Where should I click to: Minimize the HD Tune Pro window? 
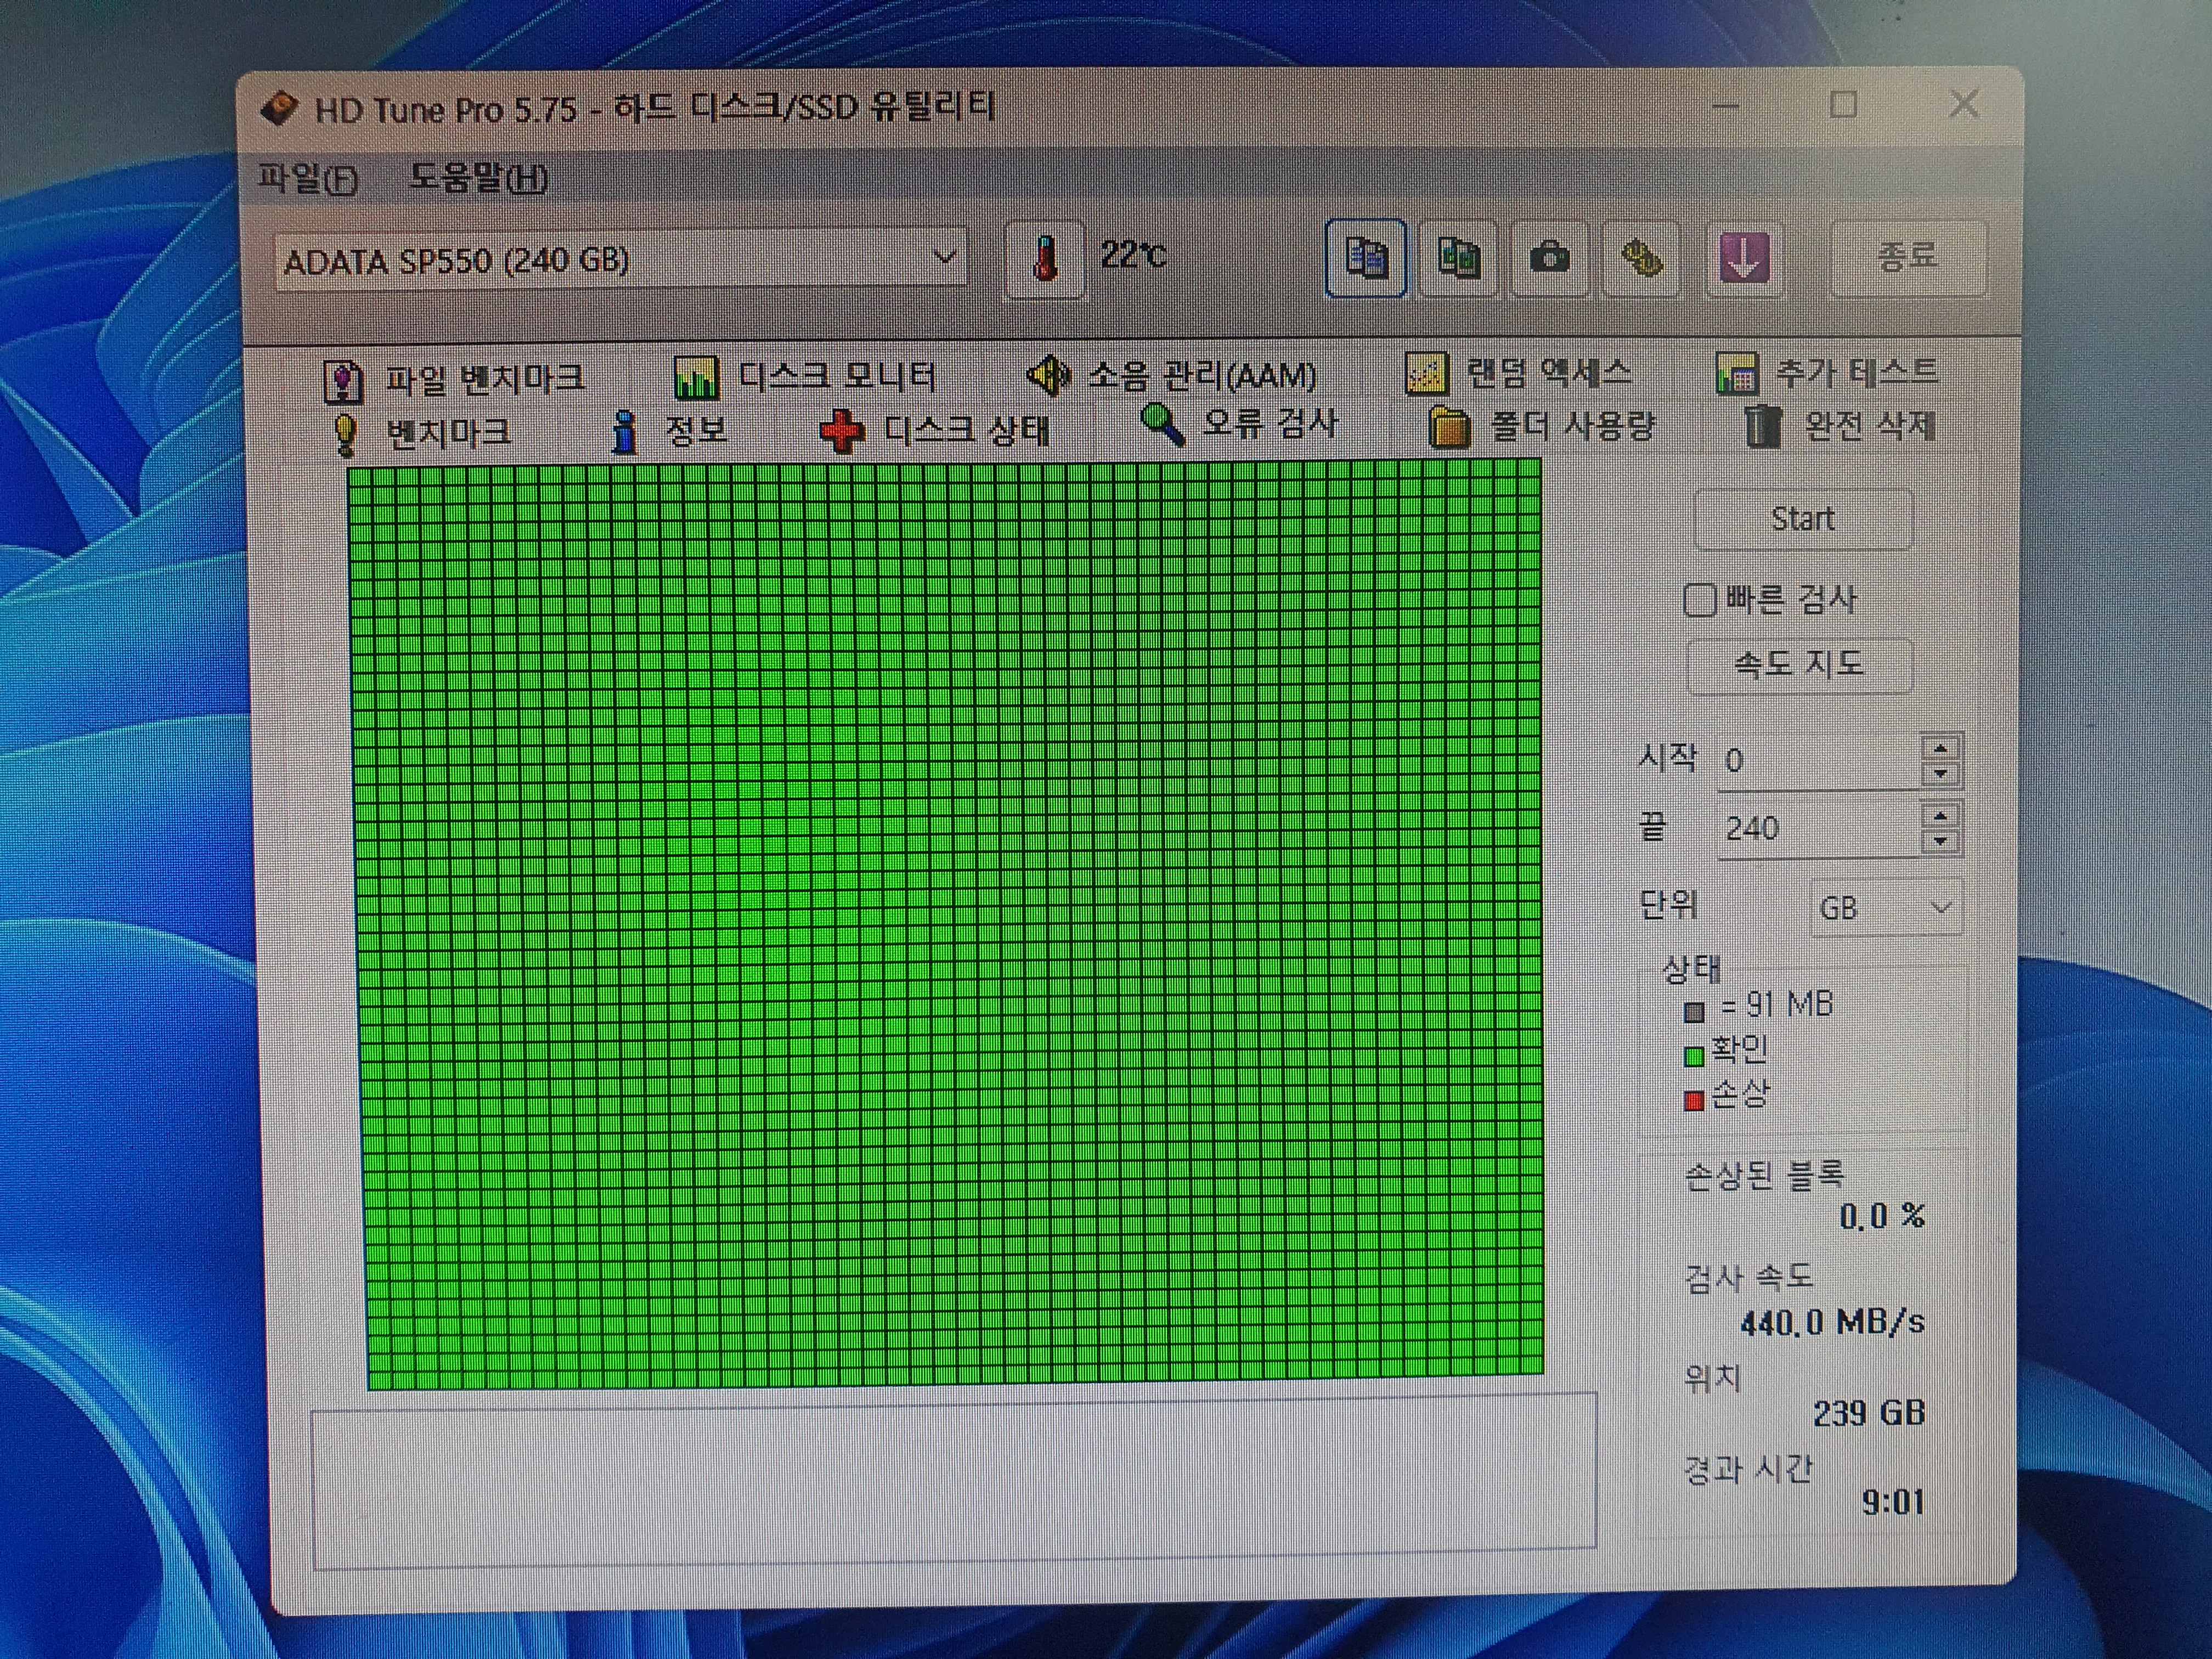coord(1726,105)
